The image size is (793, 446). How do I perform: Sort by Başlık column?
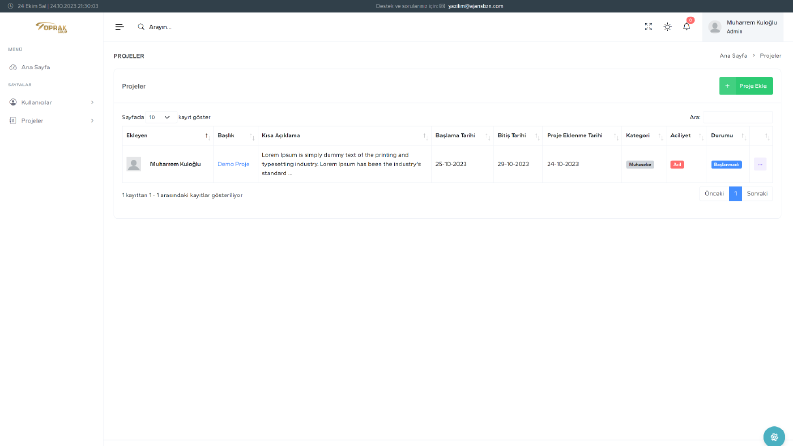236,136
